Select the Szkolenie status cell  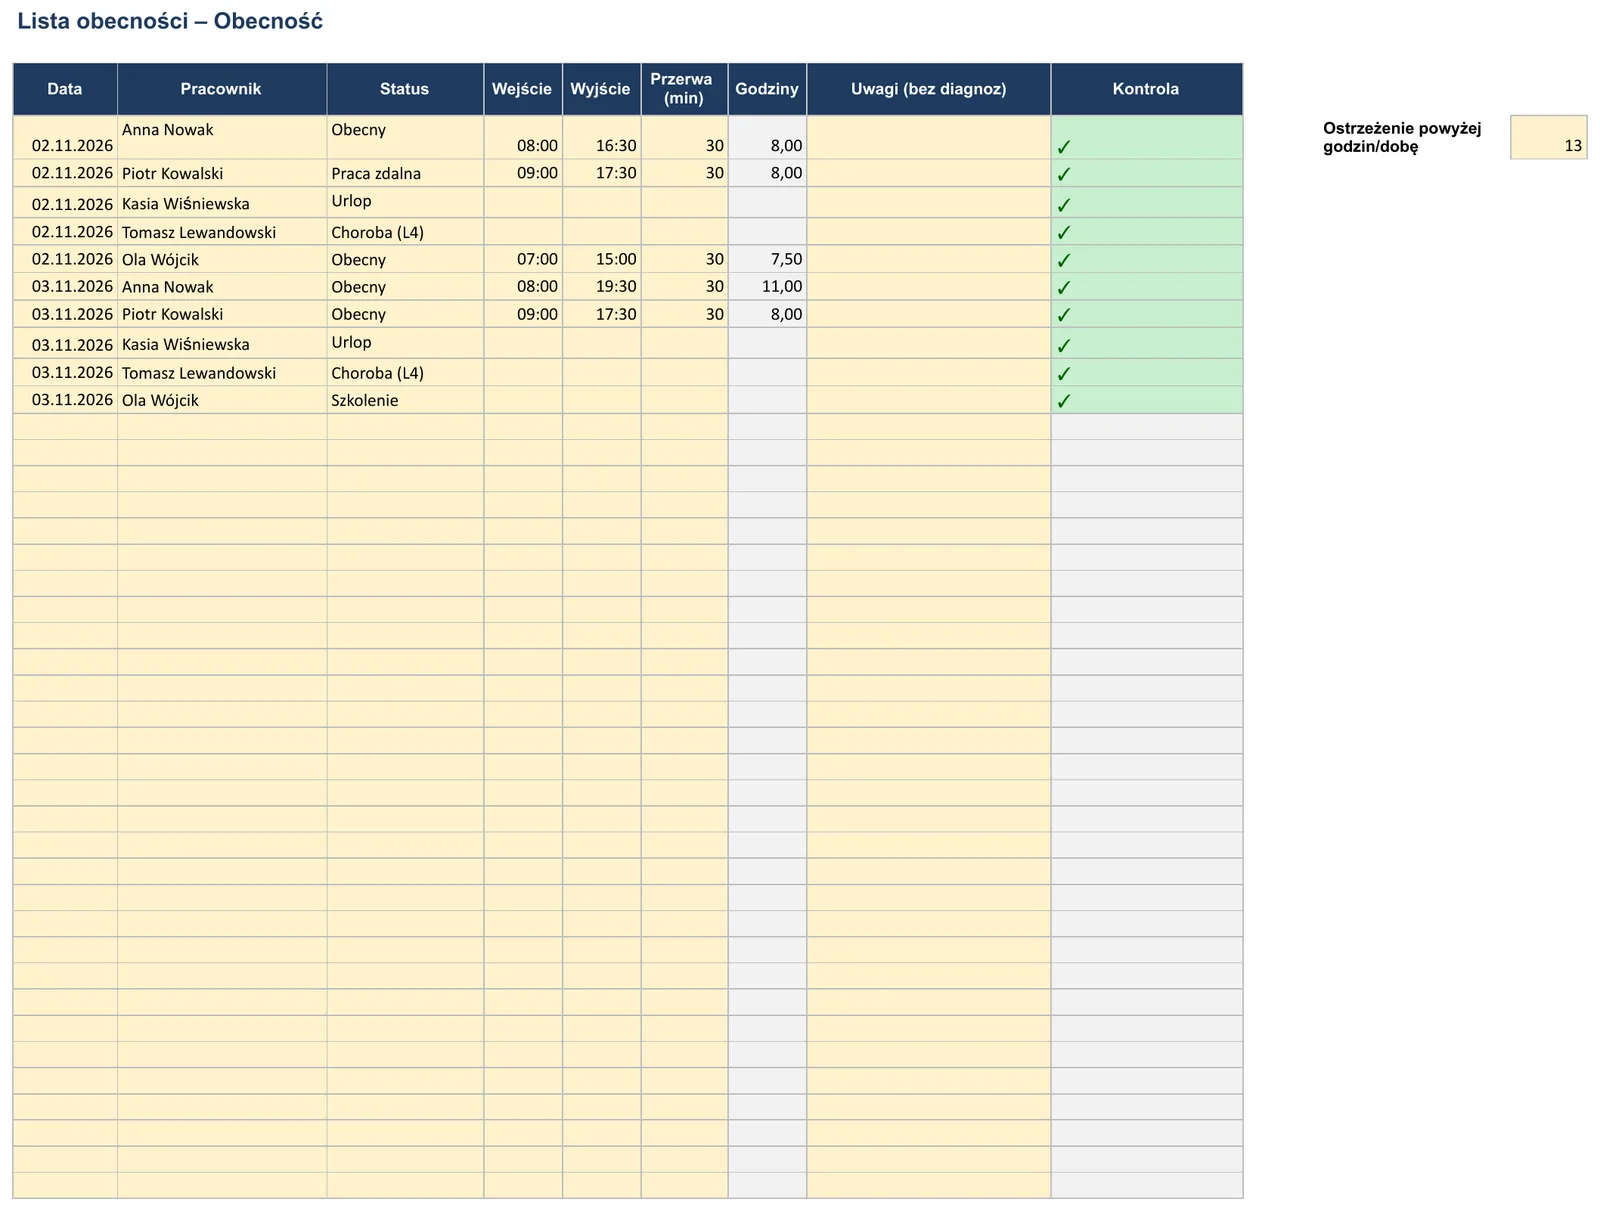(405, 400)
